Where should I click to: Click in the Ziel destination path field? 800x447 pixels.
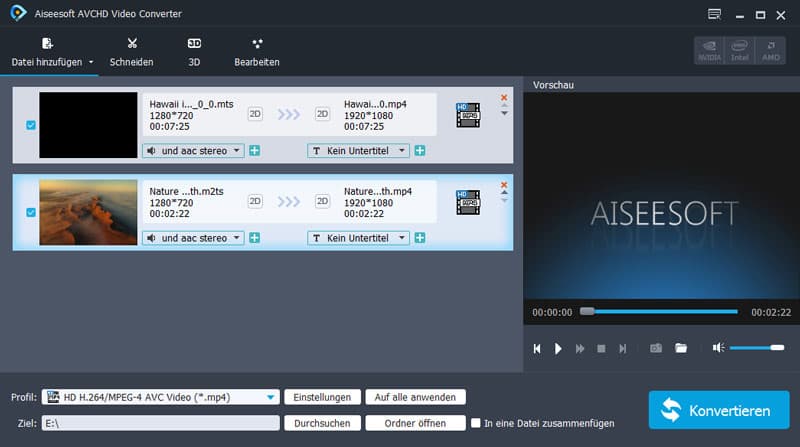[160, 423]
